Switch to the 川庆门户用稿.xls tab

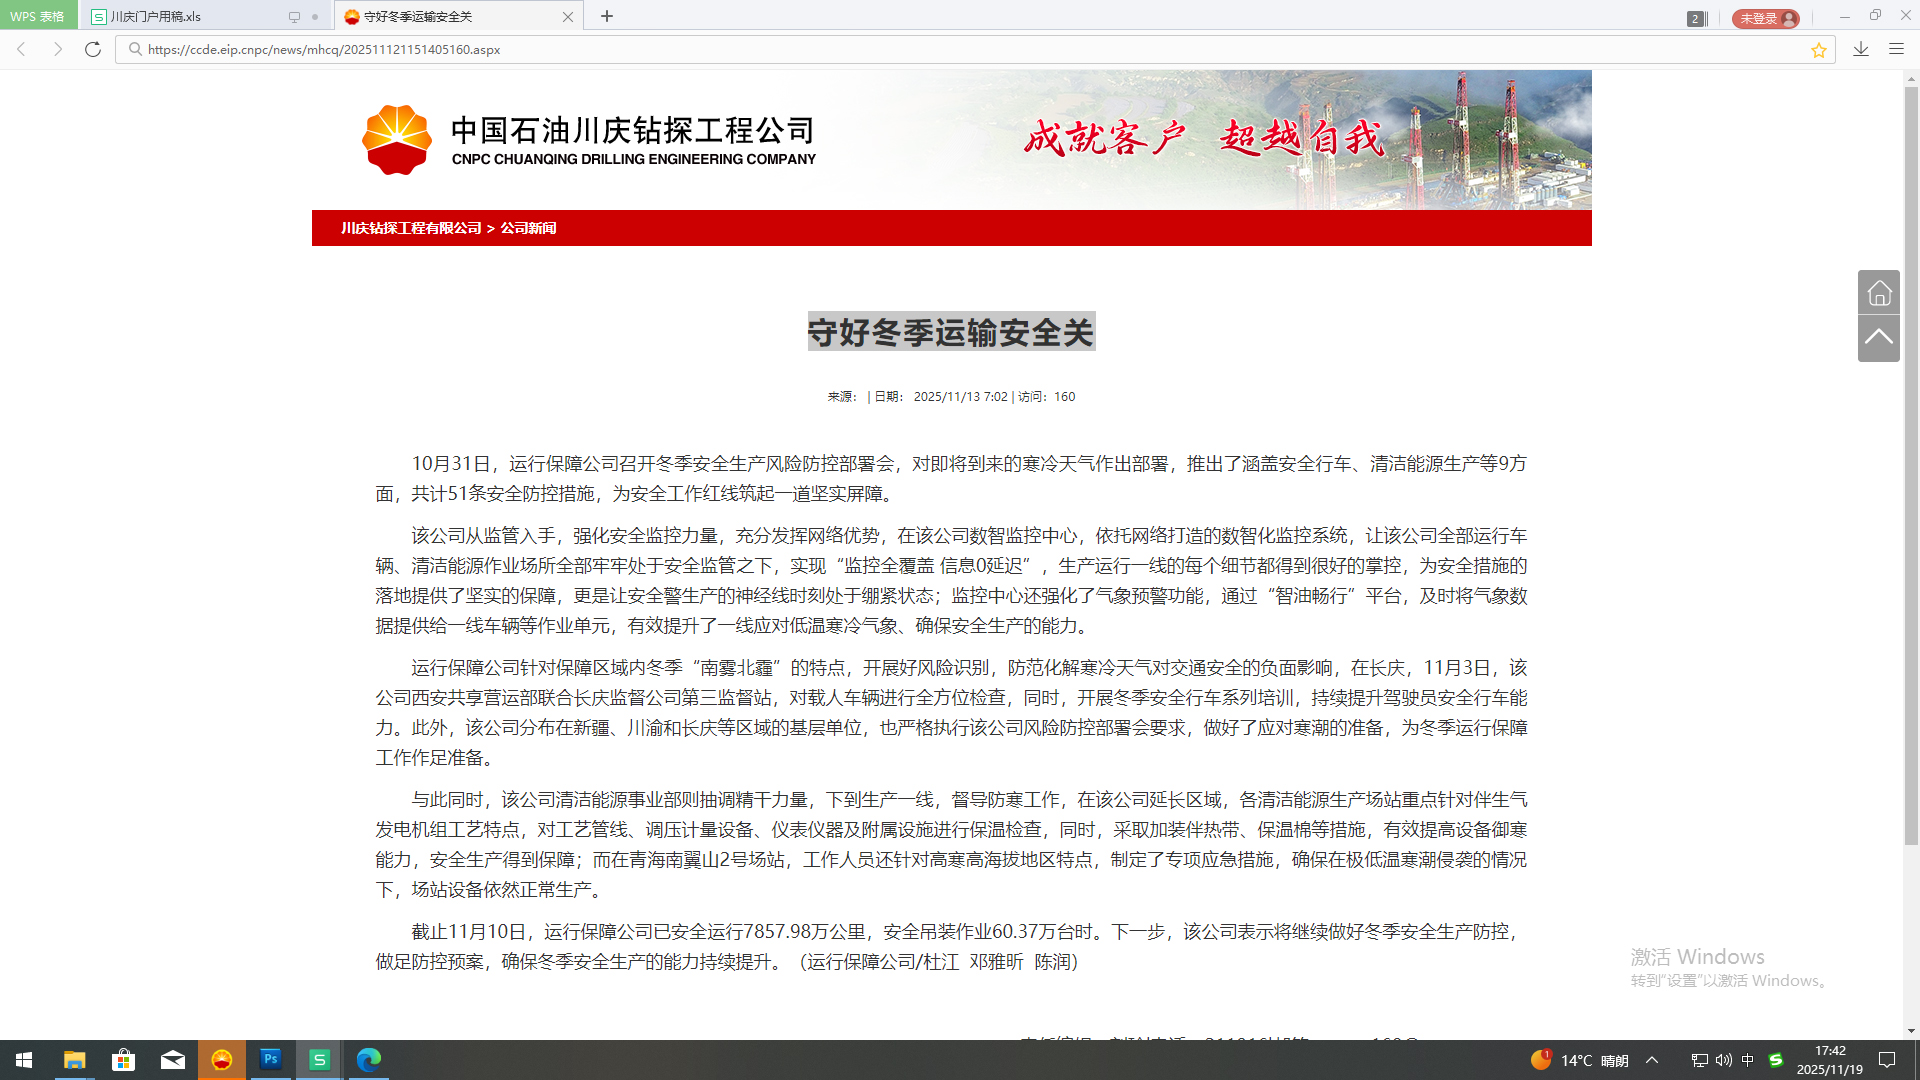pyautogui.click(x=156, y=17)
